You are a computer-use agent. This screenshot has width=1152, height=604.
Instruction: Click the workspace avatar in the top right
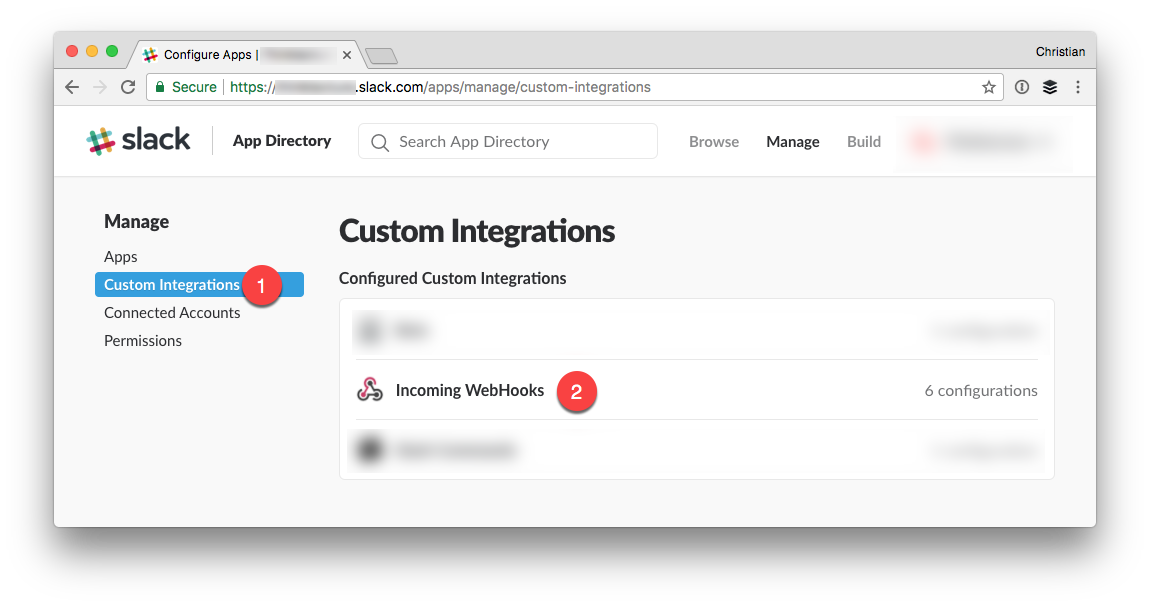tap(922, 141)
